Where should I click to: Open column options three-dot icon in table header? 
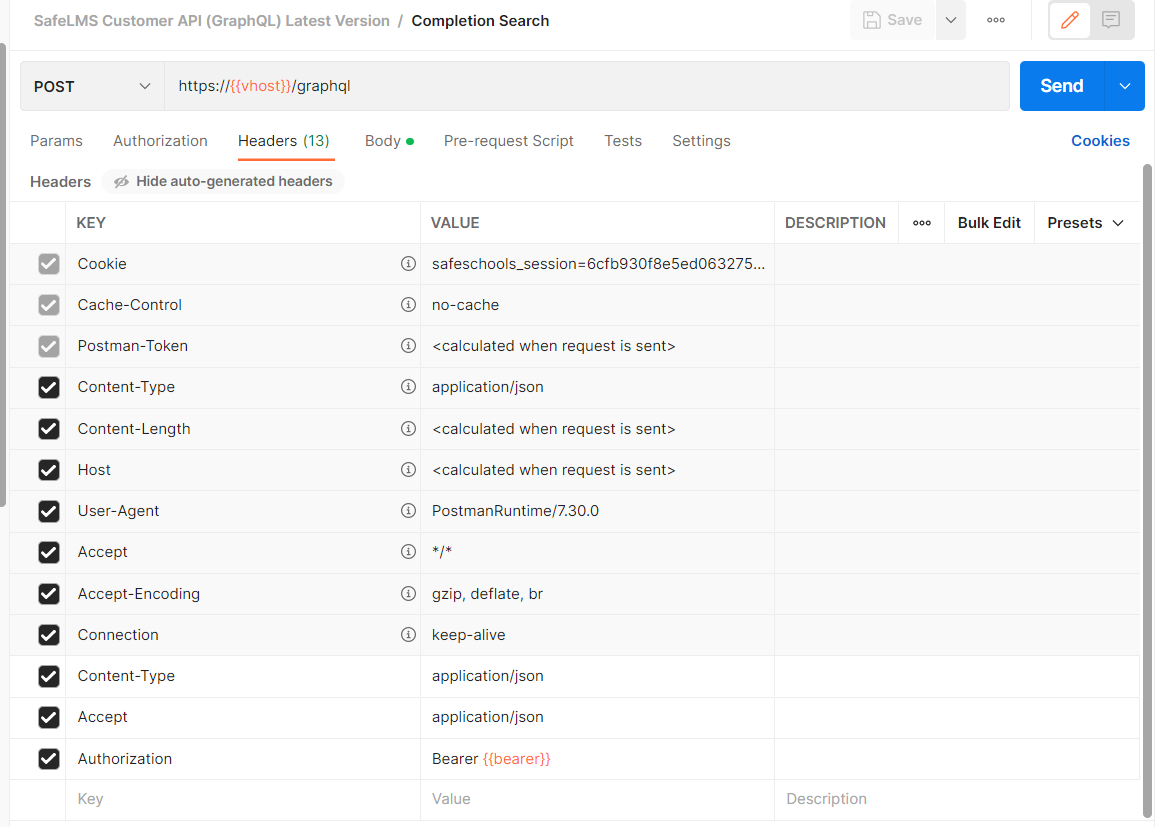click(x=922, y=223)
